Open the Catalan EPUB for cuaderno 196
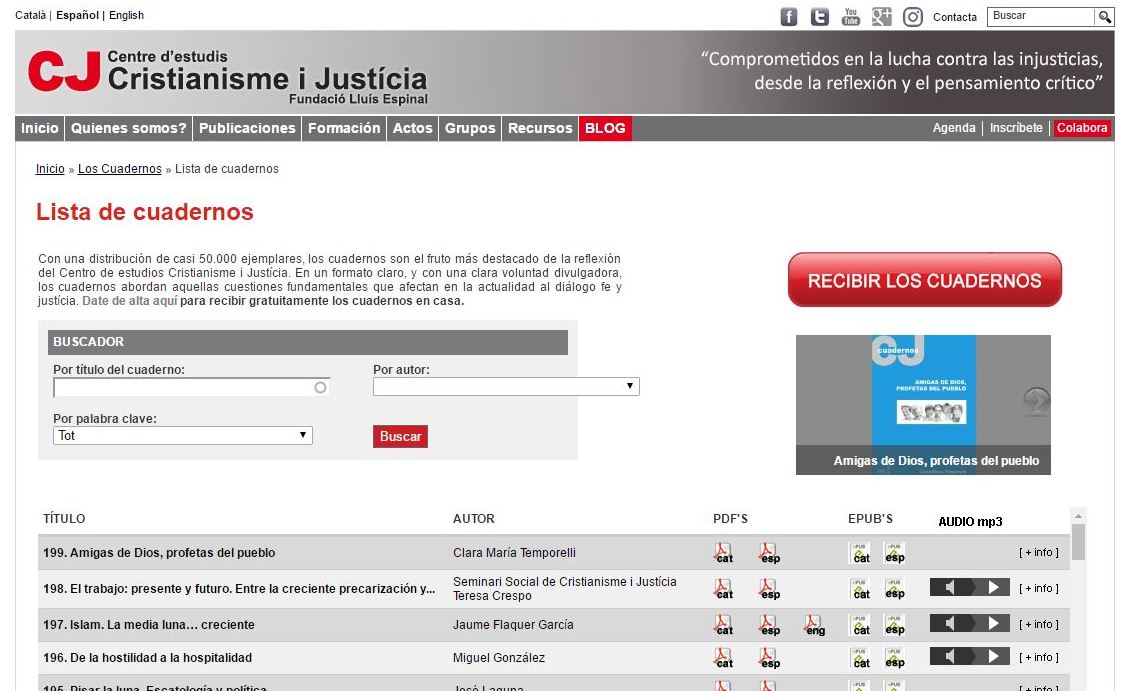 [860, 658]
